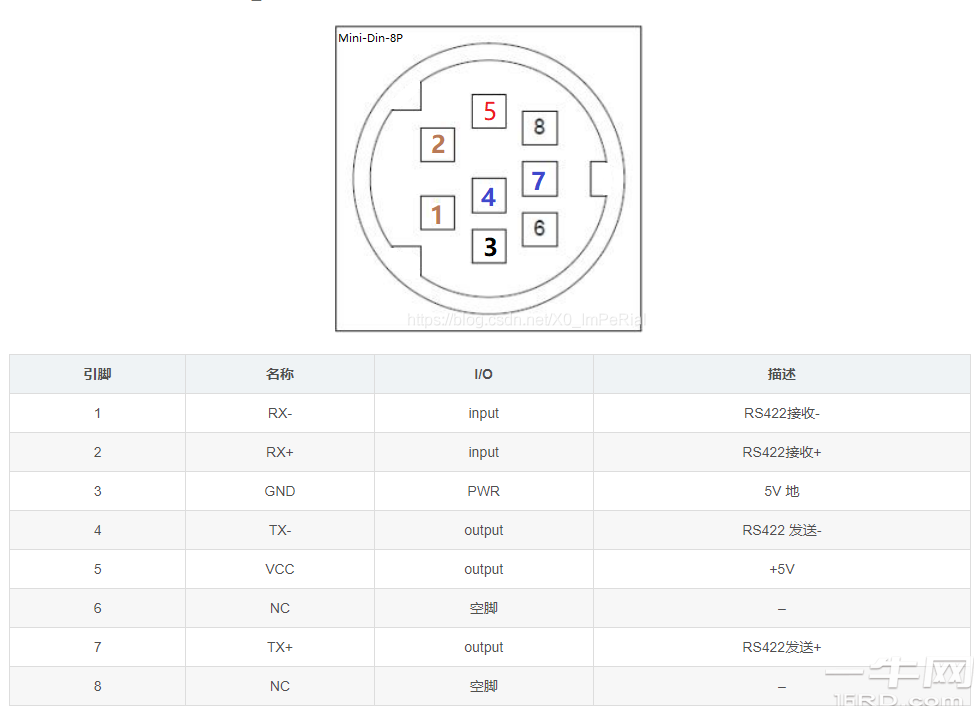The image size is (979, 711).
Task: Click the 描述 column header
Action: (x=781, y=374)
